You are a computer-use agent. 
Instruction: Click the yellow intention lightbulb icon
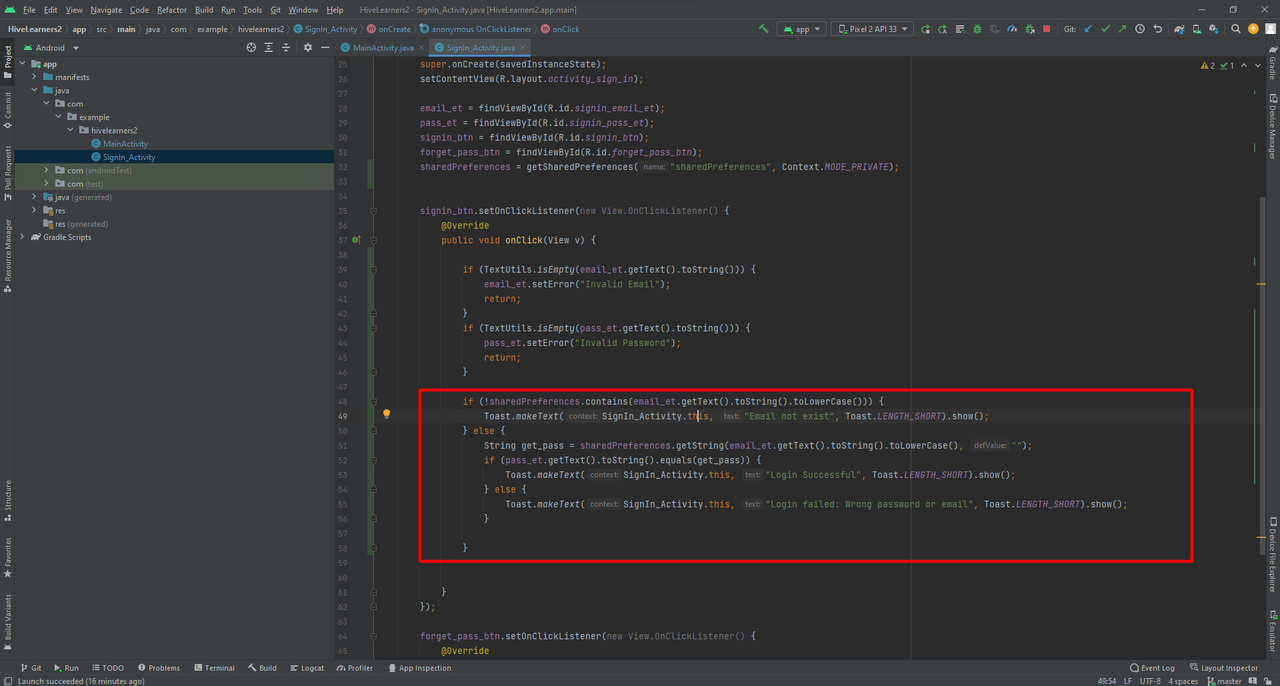pyautogui.click(x=387, y=414)
